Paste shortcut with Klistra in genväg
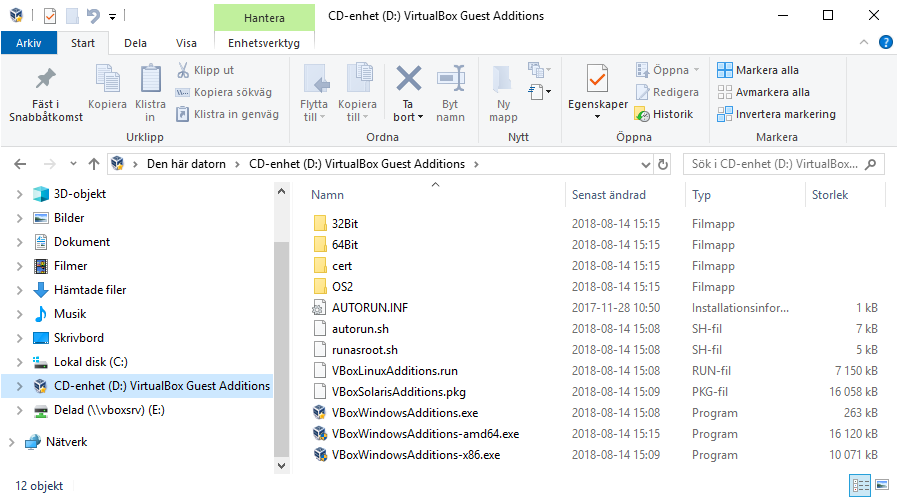The width and height of the screenshot is (898, 498). click(x=227, y=114)
